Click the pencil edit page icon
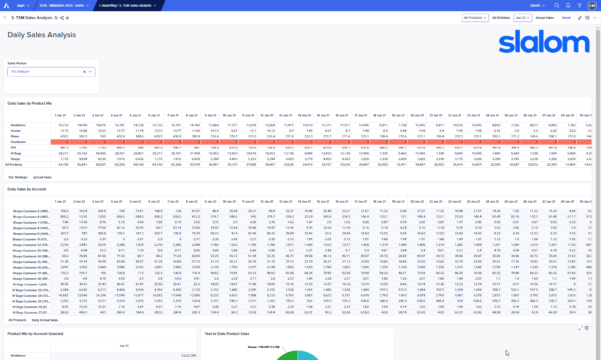The height and width of the screenshot is (360, 601). click(580, 18)
